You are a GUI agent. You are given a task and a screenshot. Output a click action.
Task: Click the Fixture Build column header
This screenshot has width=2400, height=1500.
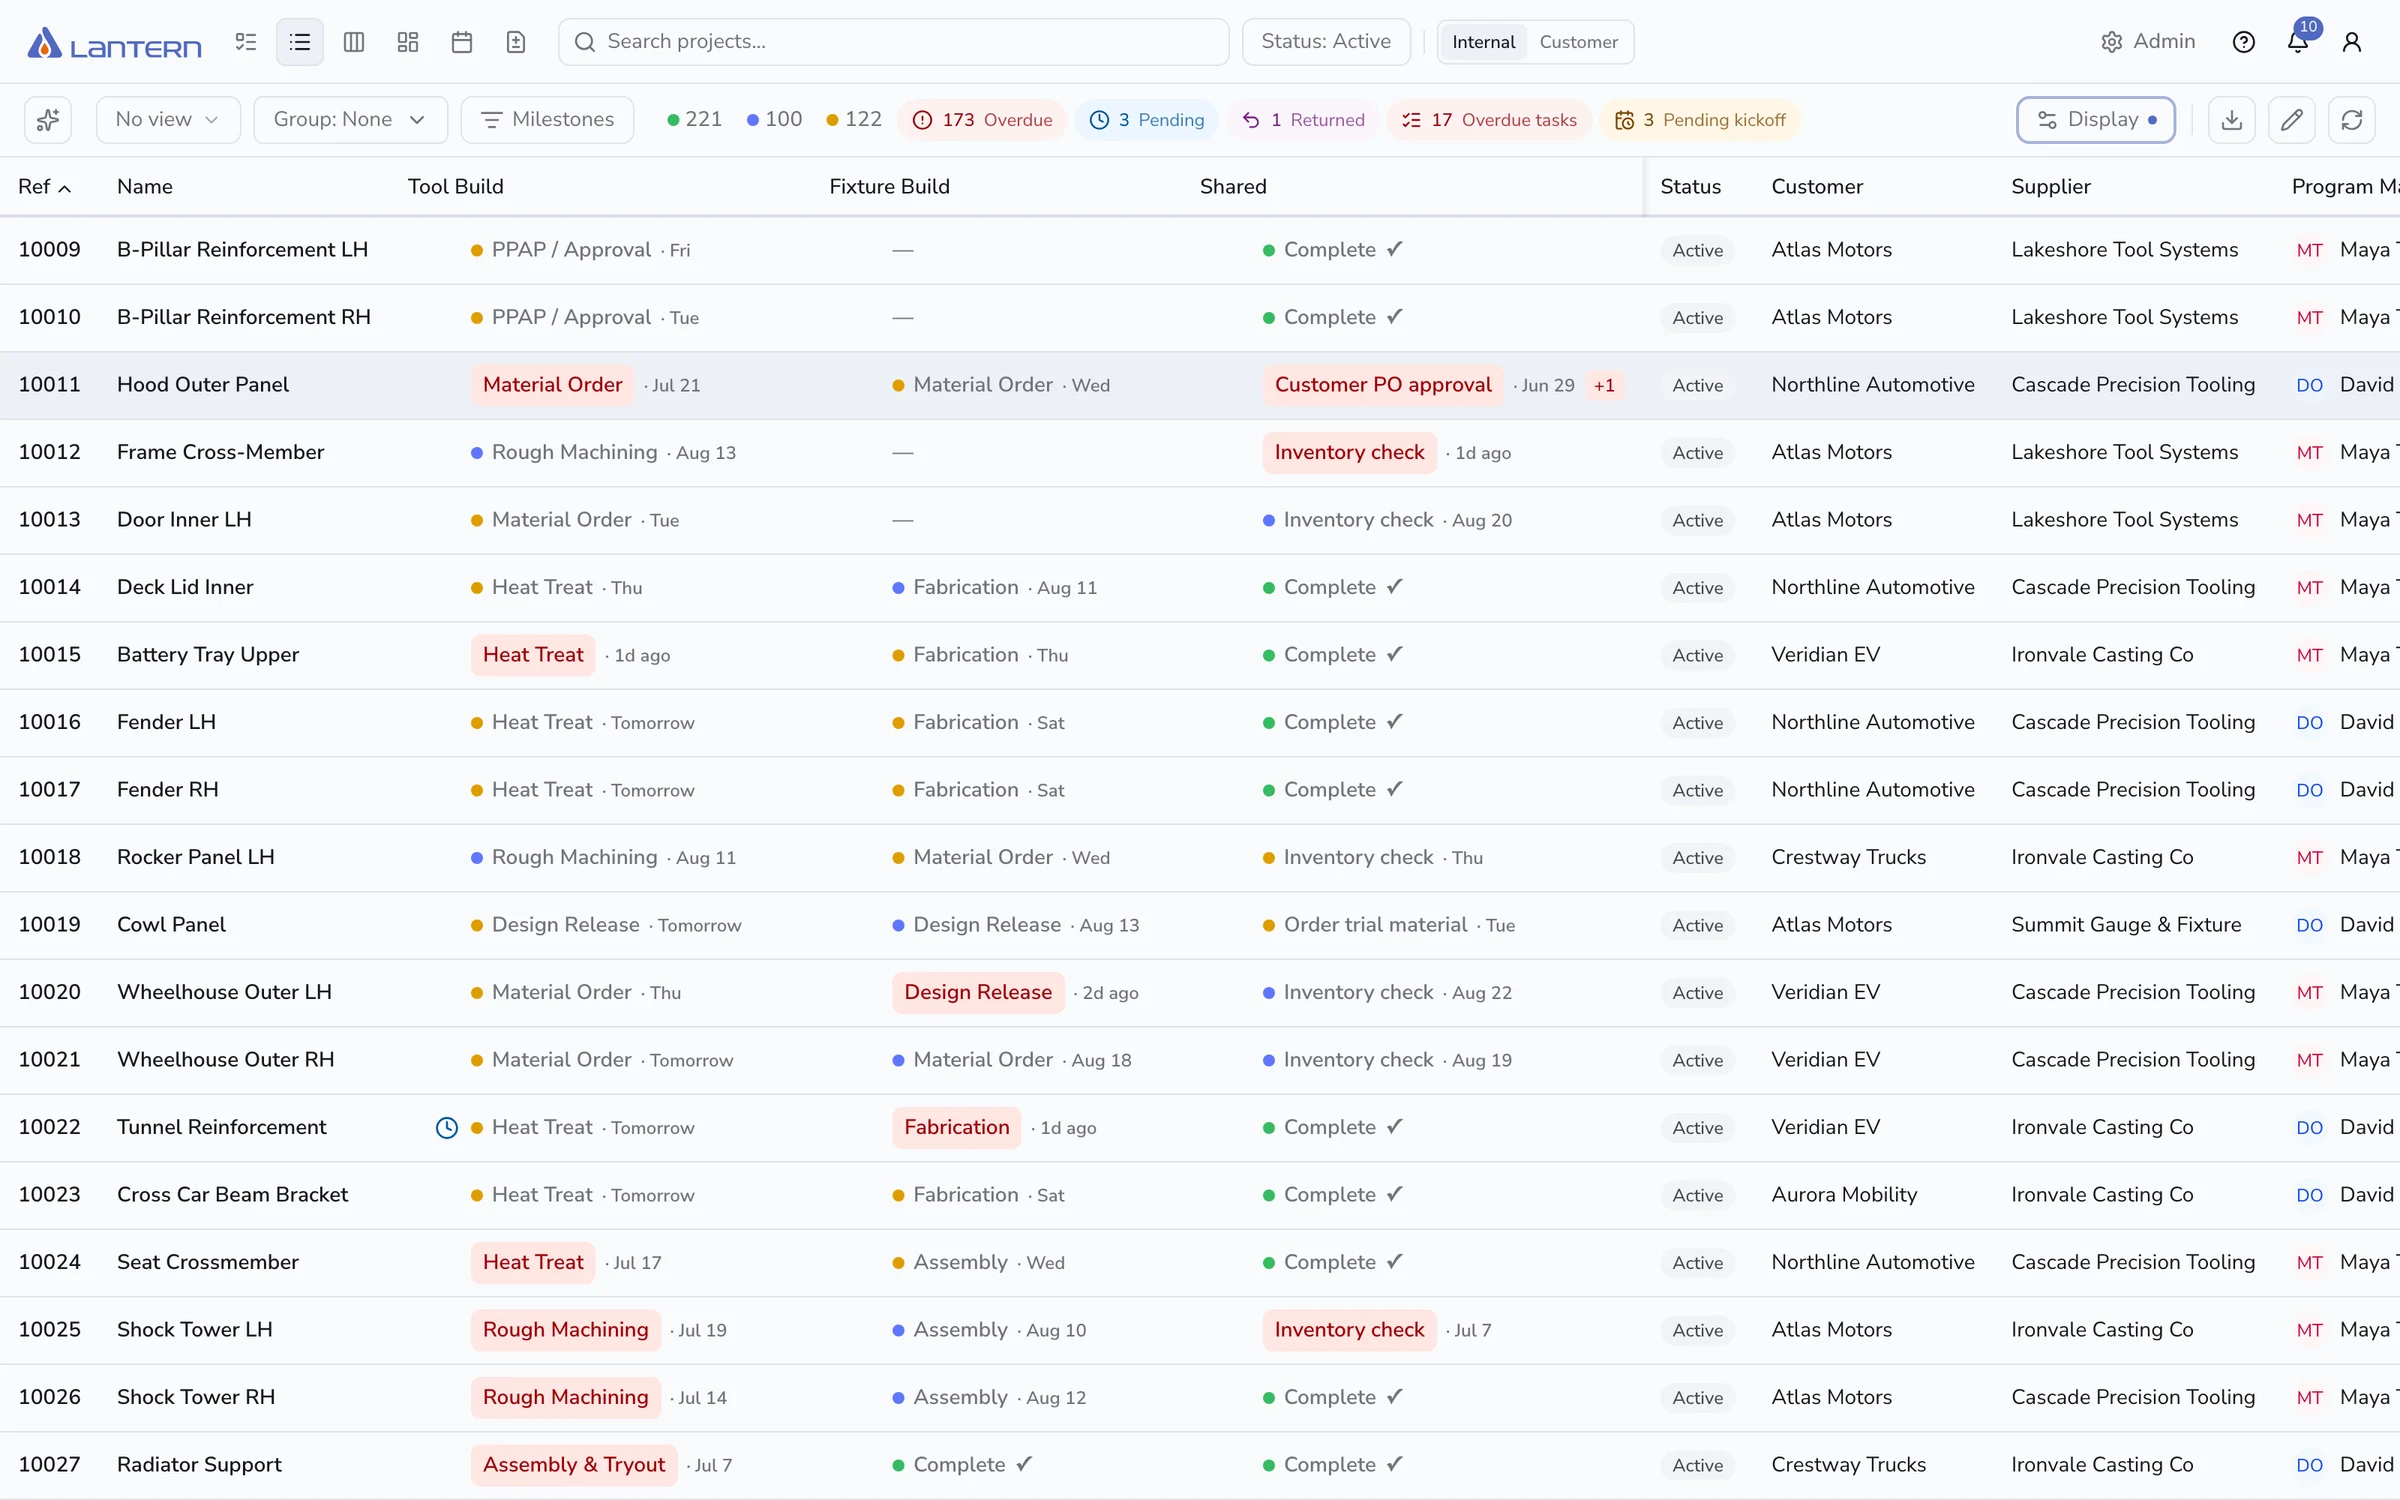(889, 187)
